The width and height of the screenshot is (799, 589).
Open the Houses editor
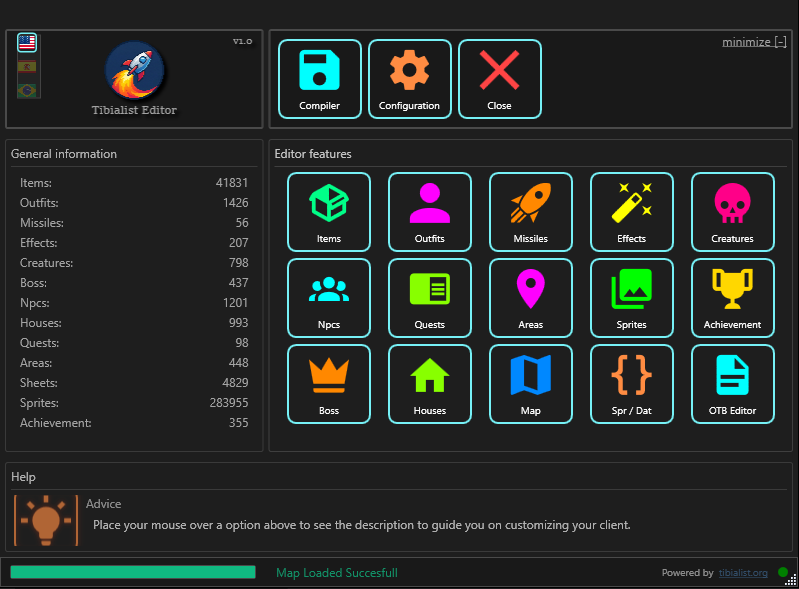pos(430,384)
